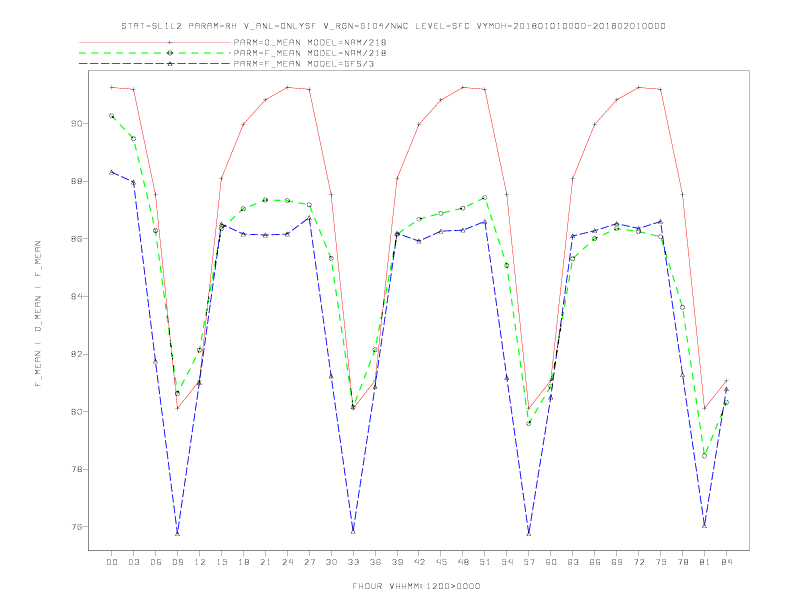Click y-axis tick value 90
792x612 pixels.
coord(76,124)
